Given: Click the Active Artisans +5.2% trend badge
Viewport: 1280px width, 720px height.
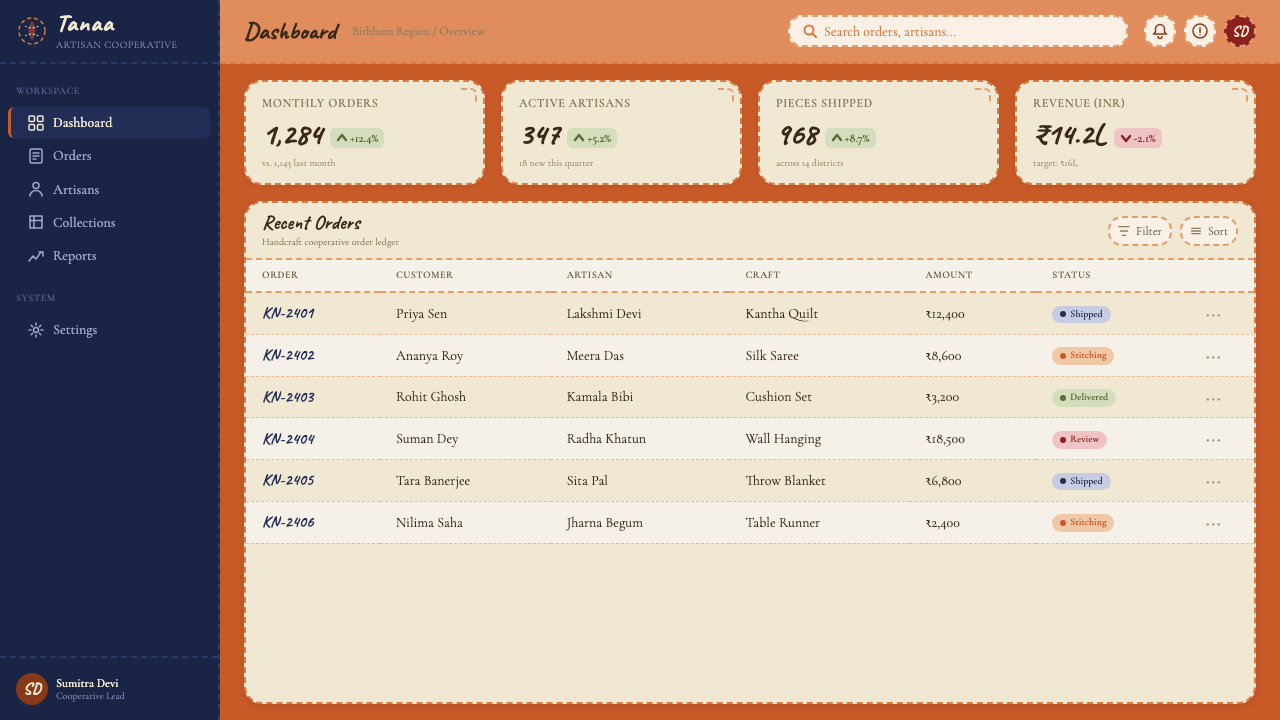Looking at the screenshot, I should pos(592,138).
